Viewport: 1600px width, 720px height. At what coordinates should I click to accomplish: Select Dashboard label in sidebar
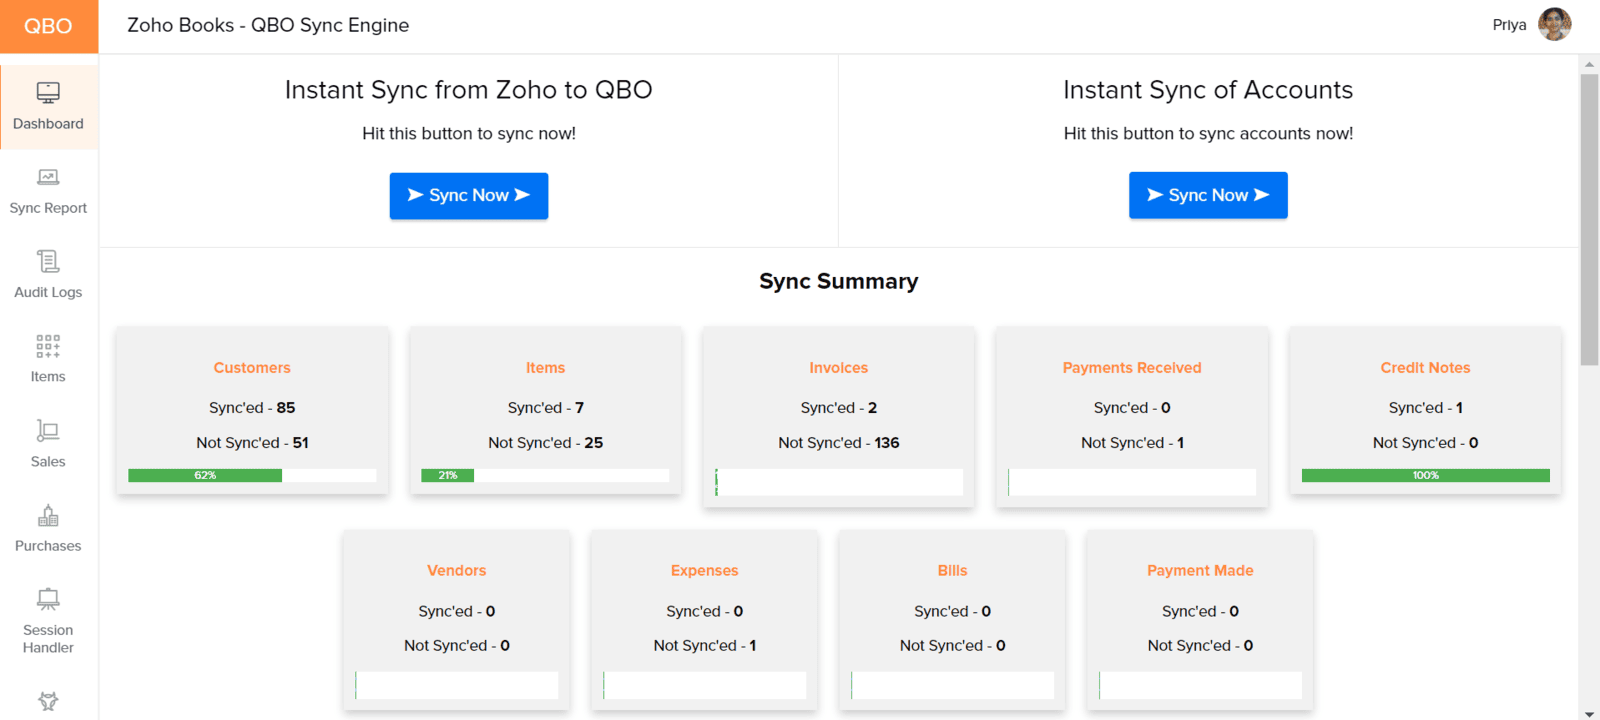click(x=48, y=124)
